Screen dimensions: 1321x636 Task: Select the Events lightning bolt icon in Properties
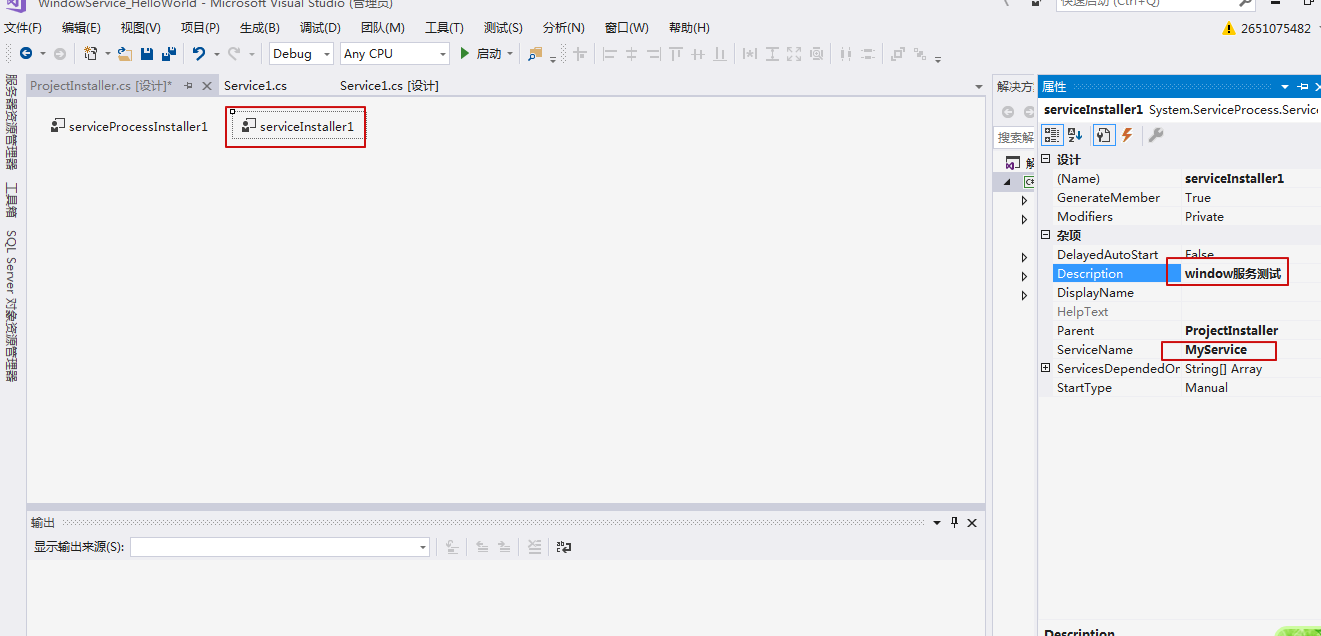coord(1127,136)
